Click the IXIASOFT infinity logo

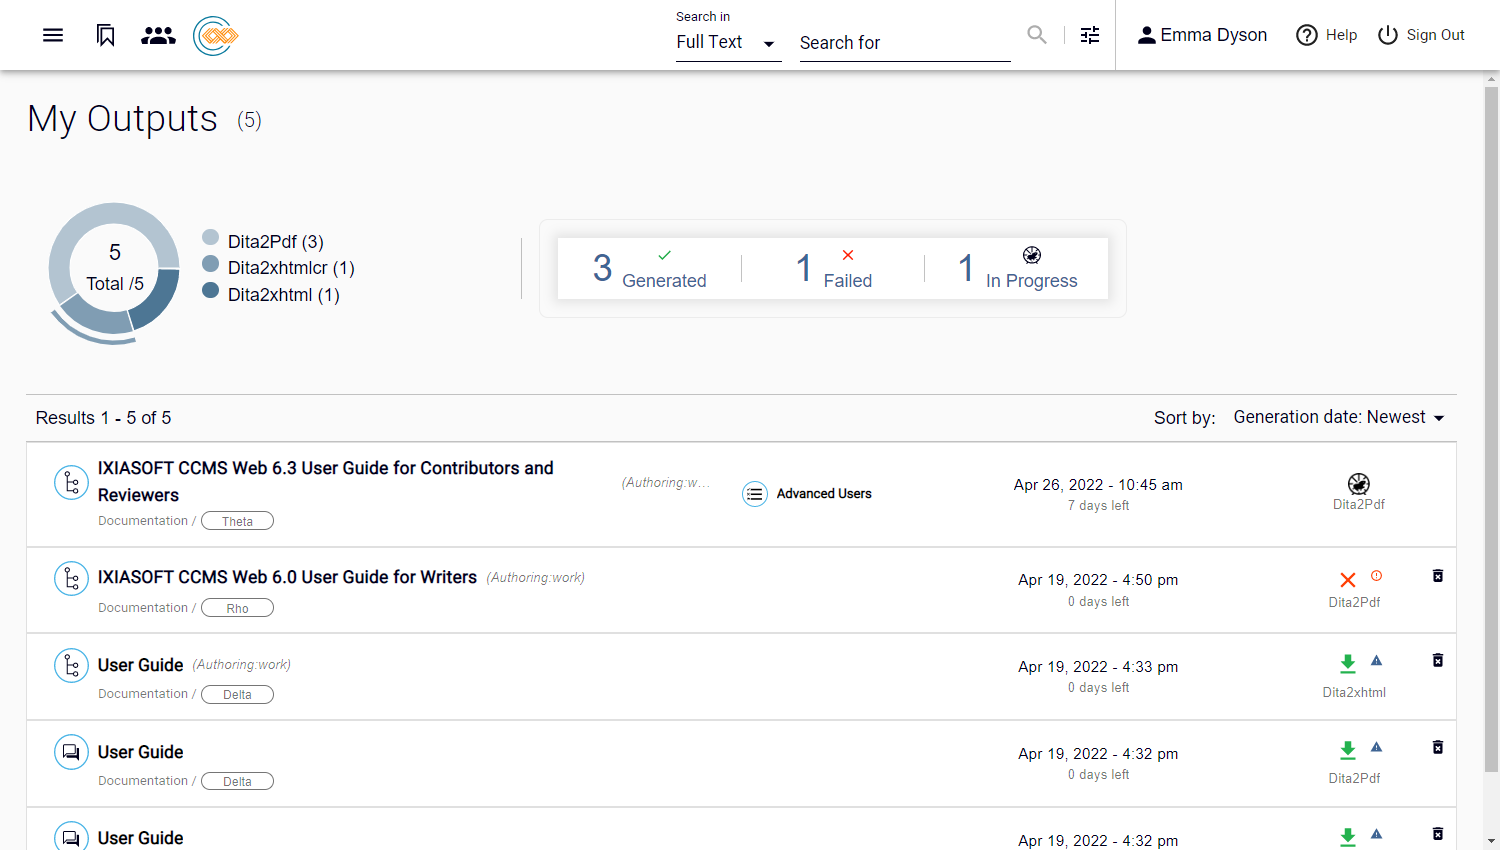215,36
